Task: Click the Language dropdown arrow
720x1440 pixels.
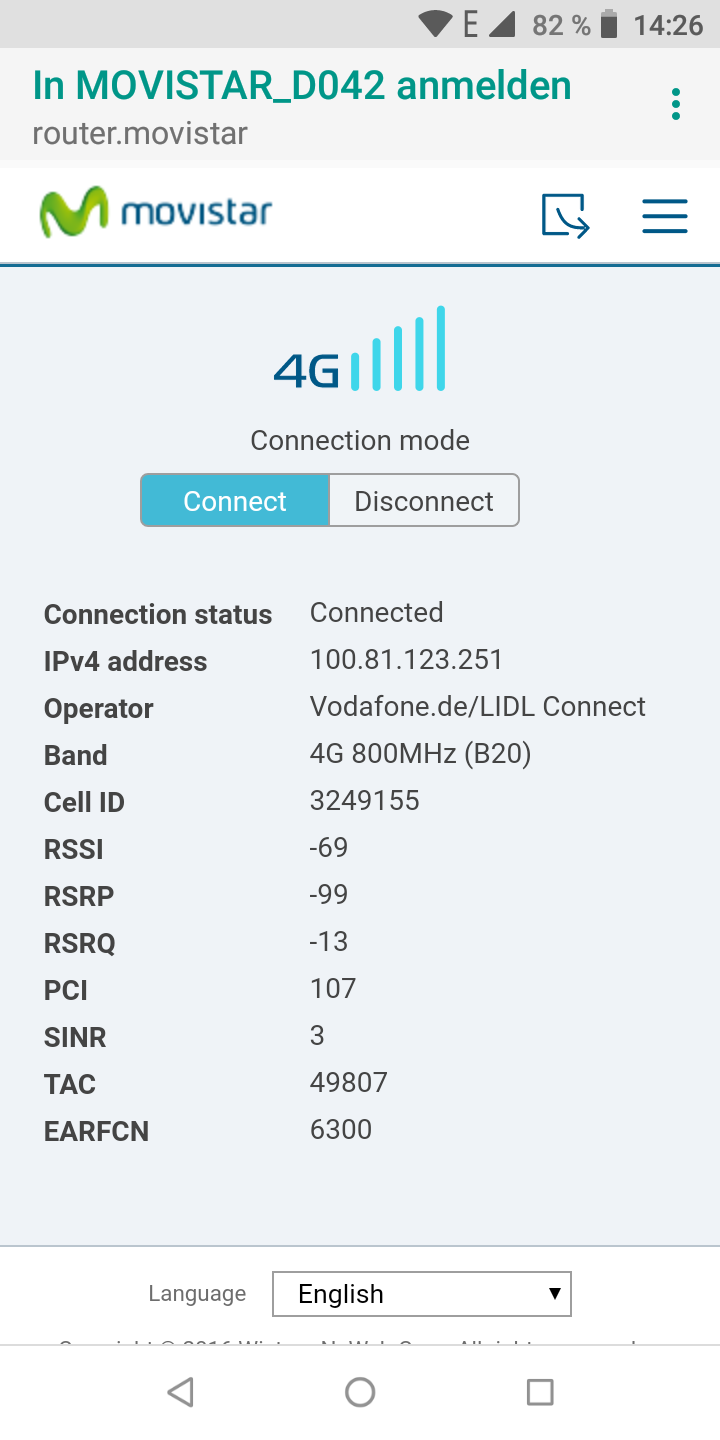Action: (x=554, y=1293)
